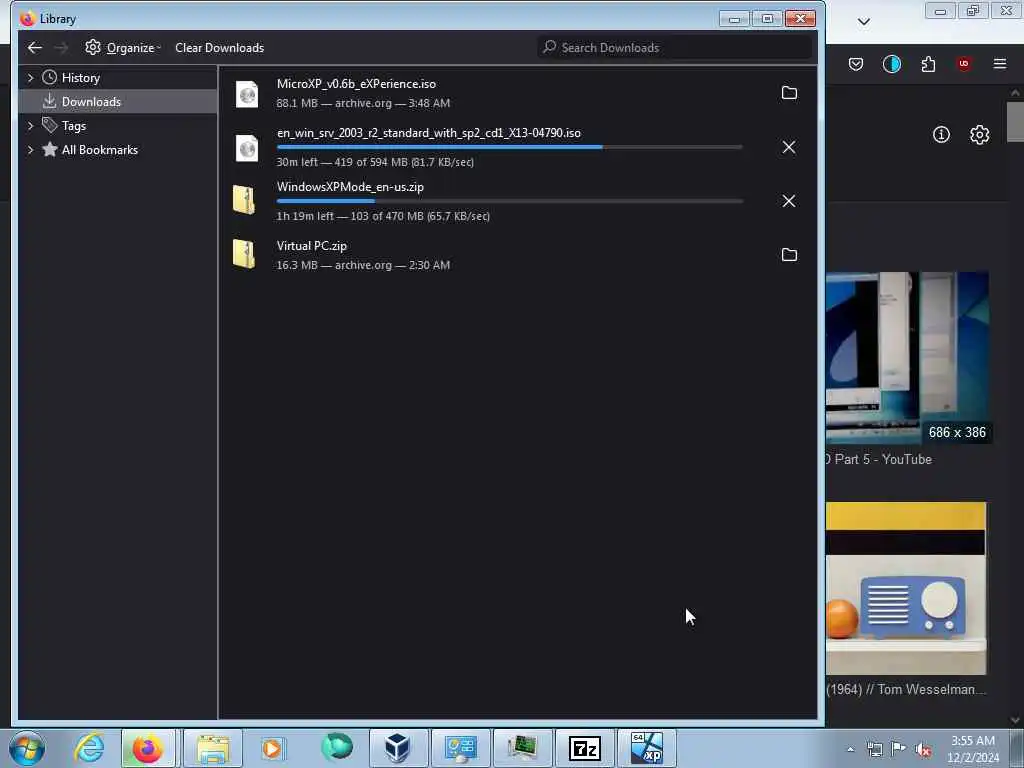
Task: Click the half-circle extension icon in Firefox toolbar
Action: pos(891,64)
